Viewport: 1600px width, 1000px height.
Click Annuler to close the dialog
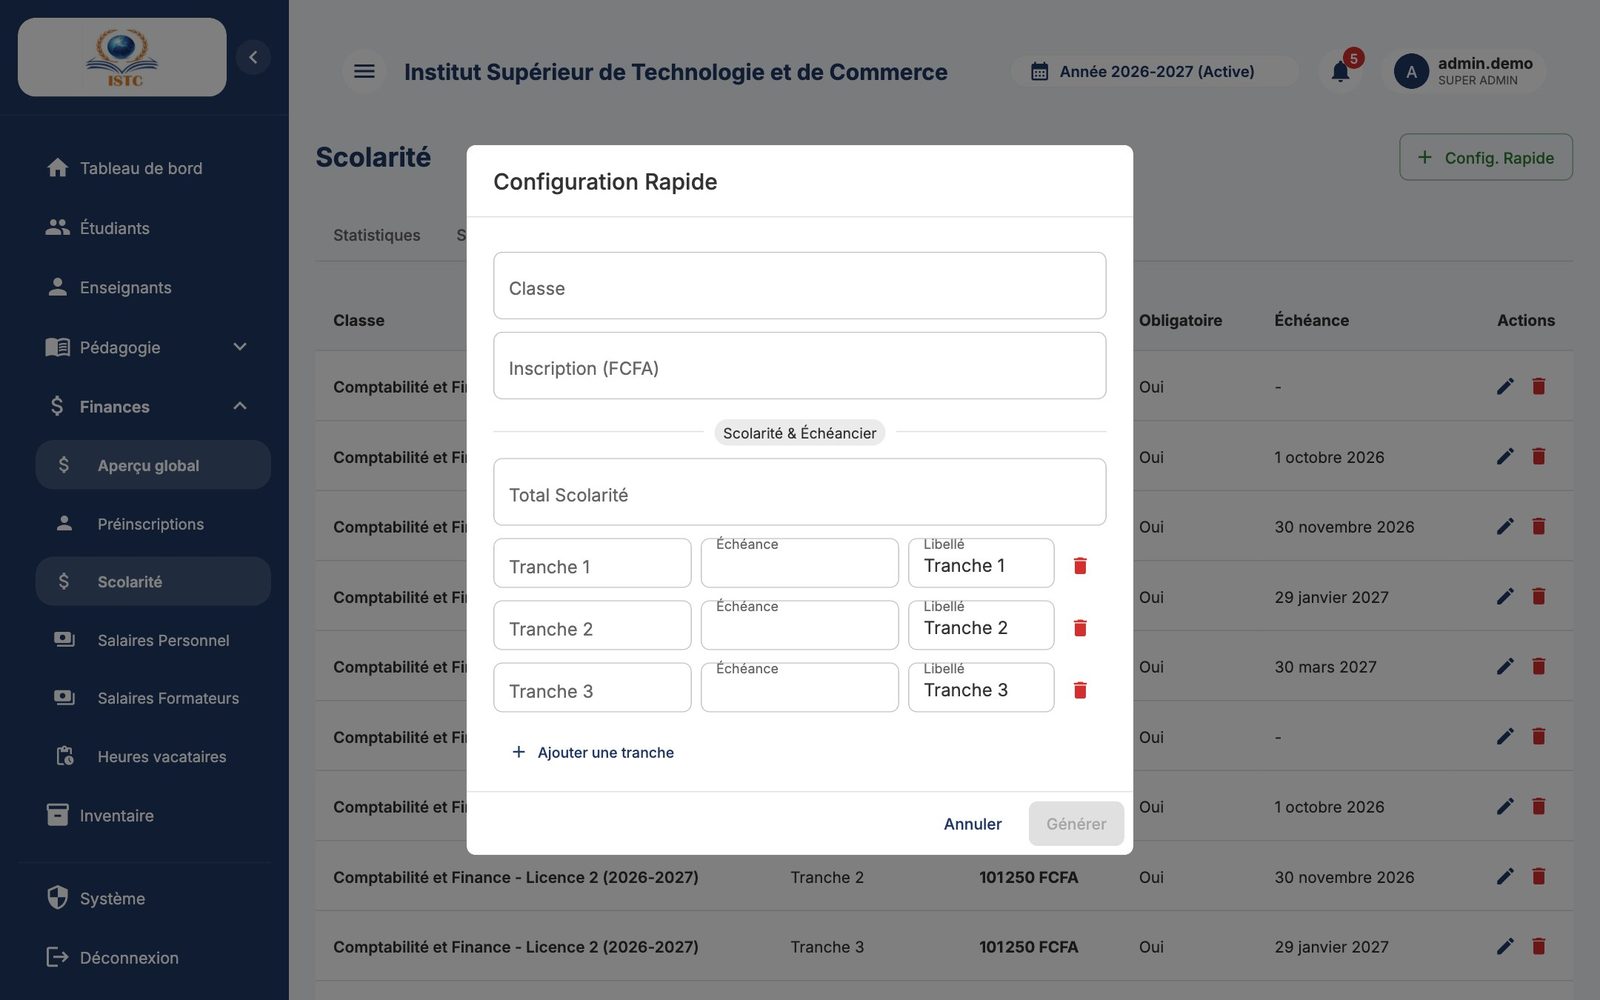click(972, 824)
